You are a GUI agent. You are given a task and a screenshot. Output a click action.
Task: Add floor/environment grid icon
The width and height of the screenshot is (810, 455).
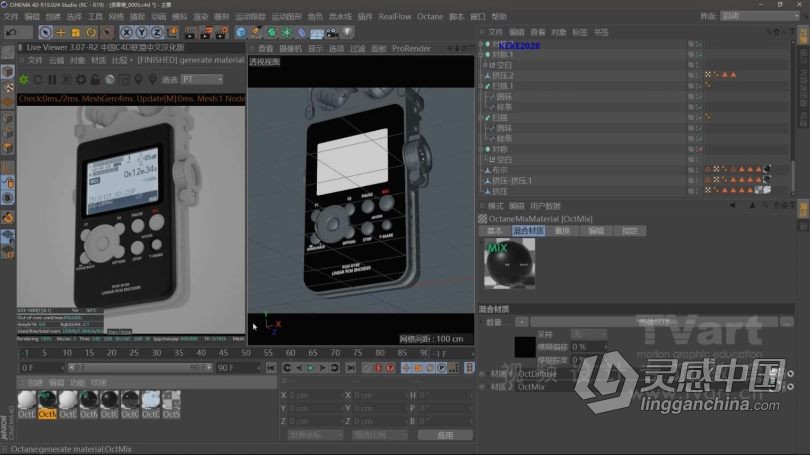317,33
